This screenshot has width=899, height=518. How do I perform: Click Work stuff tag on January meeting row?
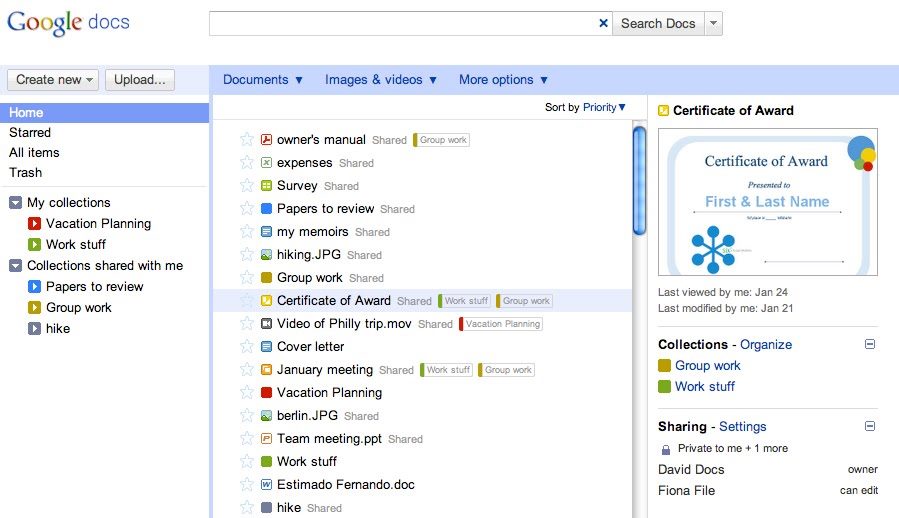[447, 370]
